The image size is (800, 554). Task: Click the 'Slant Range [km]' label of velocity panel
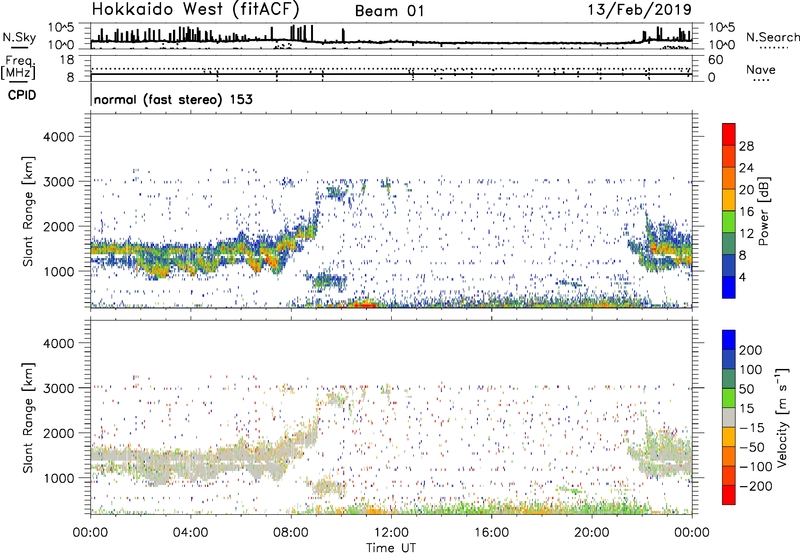click(28, 418)
